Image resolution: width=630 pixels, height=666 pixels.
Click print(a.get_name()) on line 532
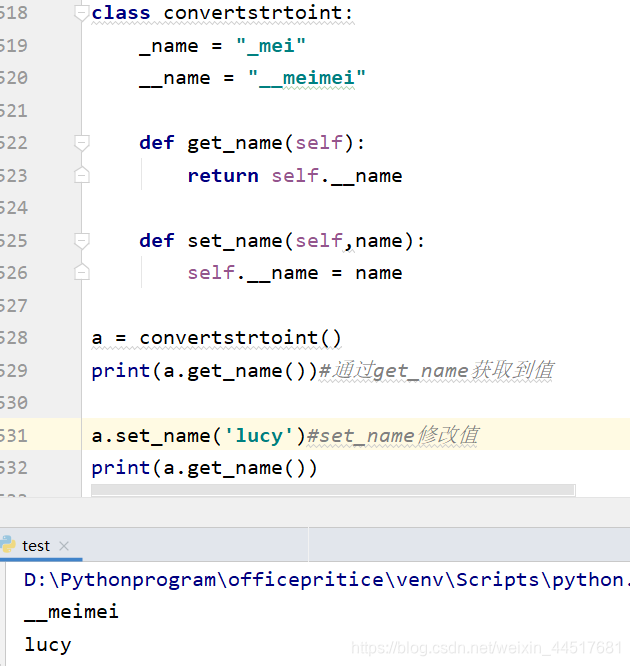[204, 468]
